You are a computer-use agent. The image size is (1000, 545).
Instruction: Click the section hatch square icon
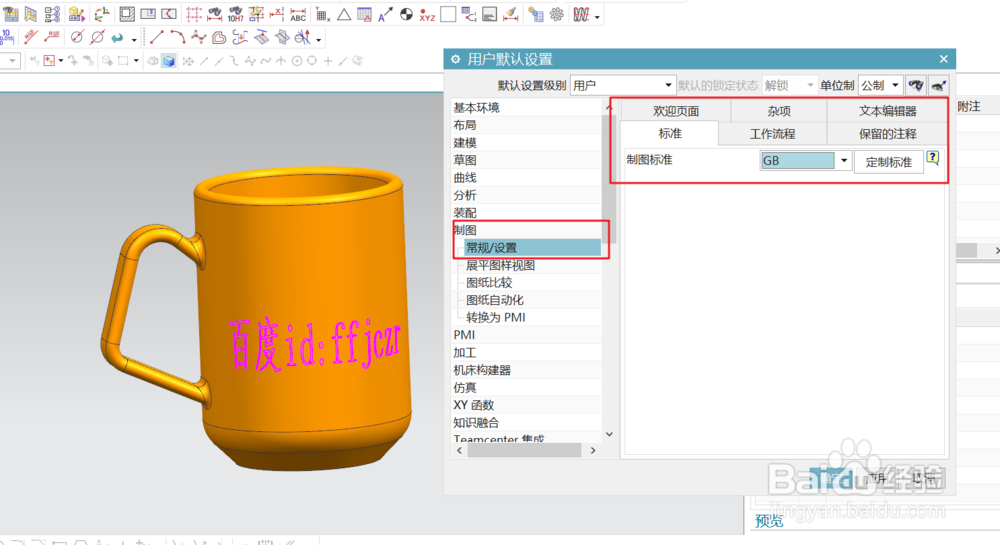(x=127, y=14)
